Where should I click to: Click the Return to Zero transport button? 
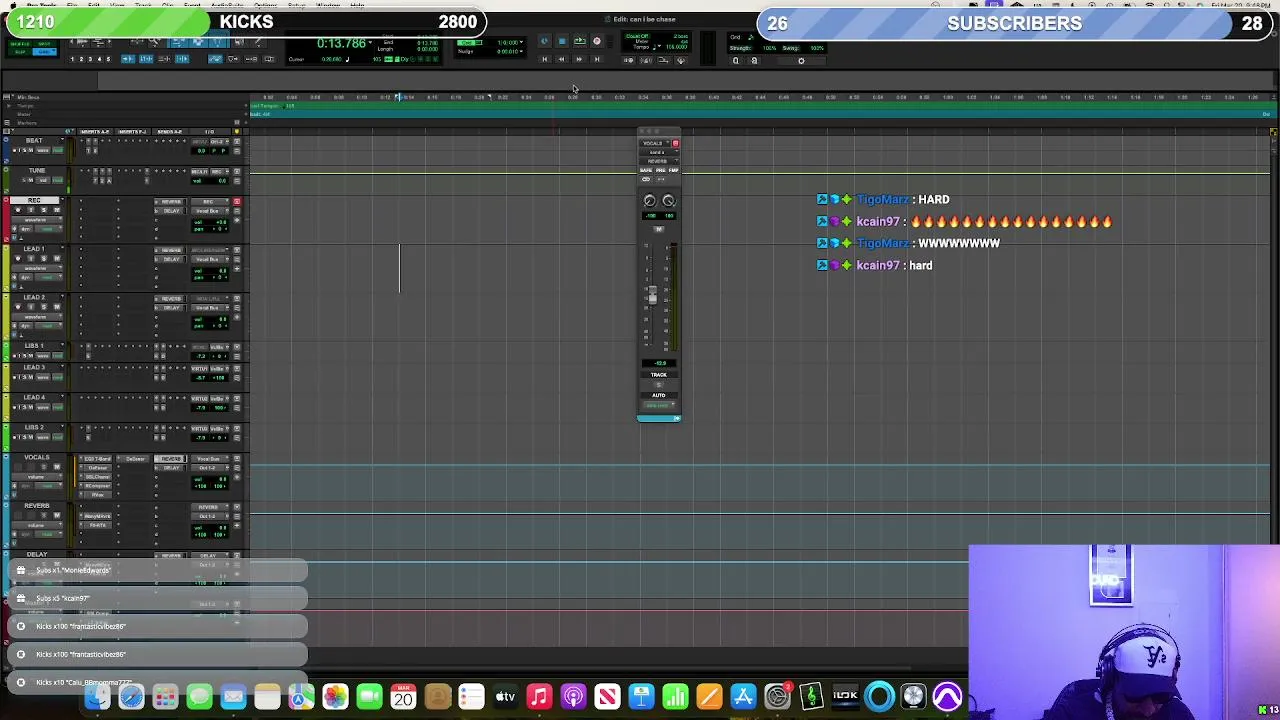tap(545, 59)
